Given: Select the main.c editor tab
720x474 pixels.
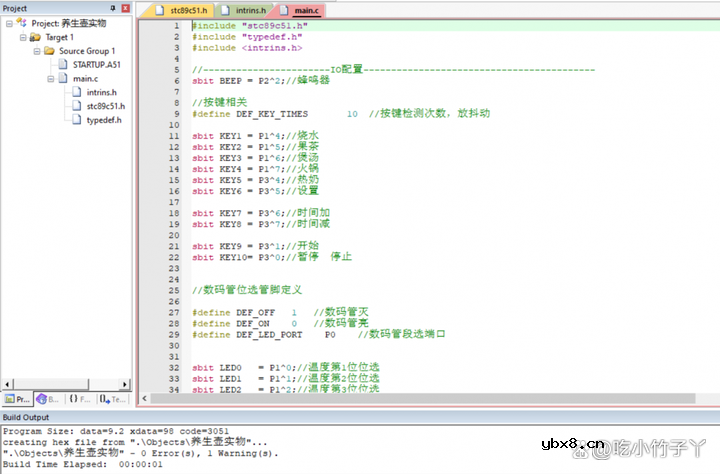Looking at the screenshot, I should pos(301,10).
